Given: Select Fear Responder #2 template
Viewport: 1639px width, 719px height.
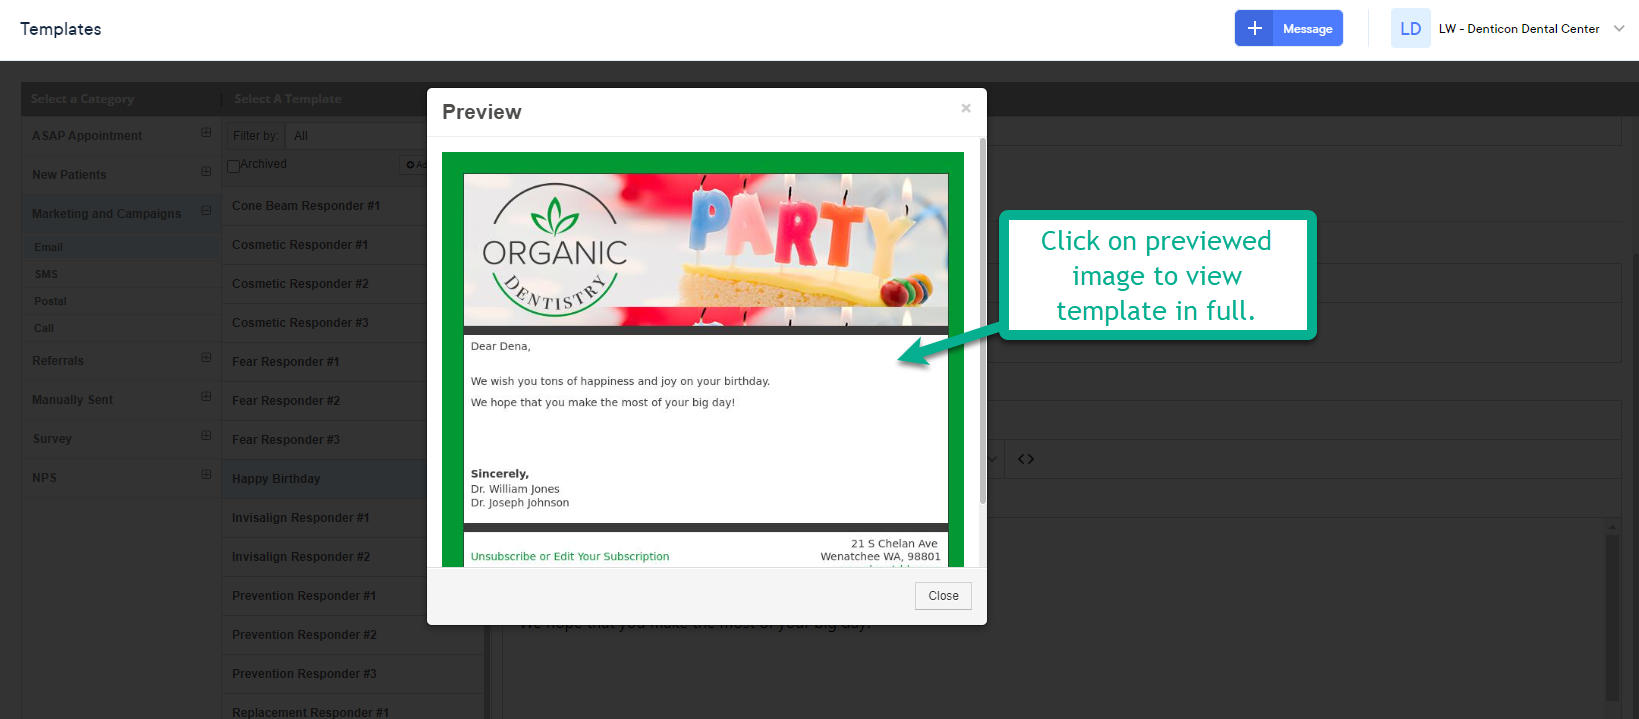Looking at the screenshot, I should (x=286, y=401).
